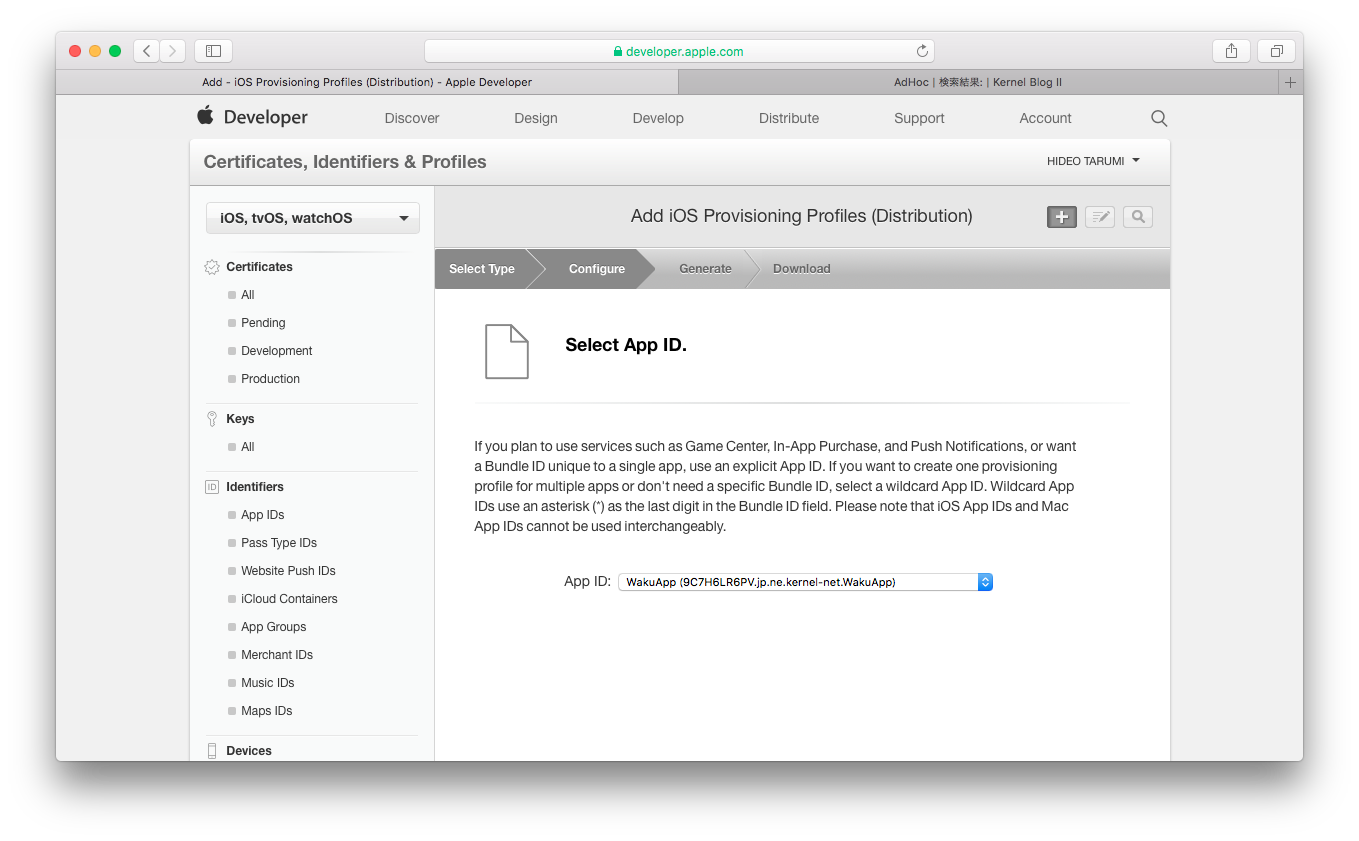Expand the iOS, tvOS, watchOS platform selector
1359x841 pixels.
tap(313, 218)
